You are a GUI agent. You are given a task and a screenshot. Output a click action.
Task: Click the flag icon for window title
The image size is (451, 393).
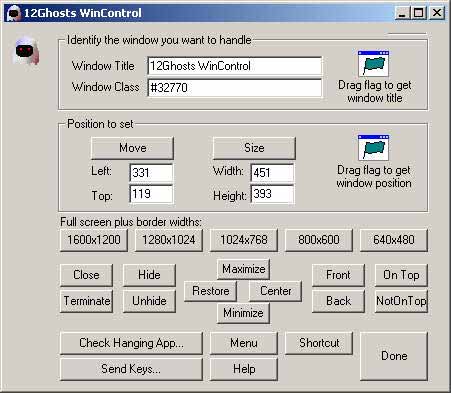click(373, 64)
